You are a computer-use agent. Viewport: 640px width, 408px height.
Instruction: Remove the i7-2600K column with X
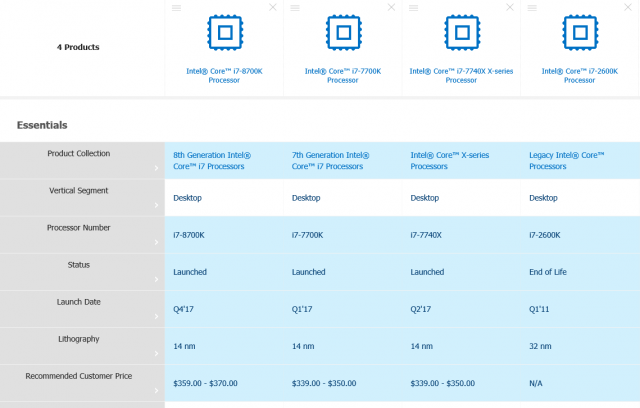coord(628,7)
